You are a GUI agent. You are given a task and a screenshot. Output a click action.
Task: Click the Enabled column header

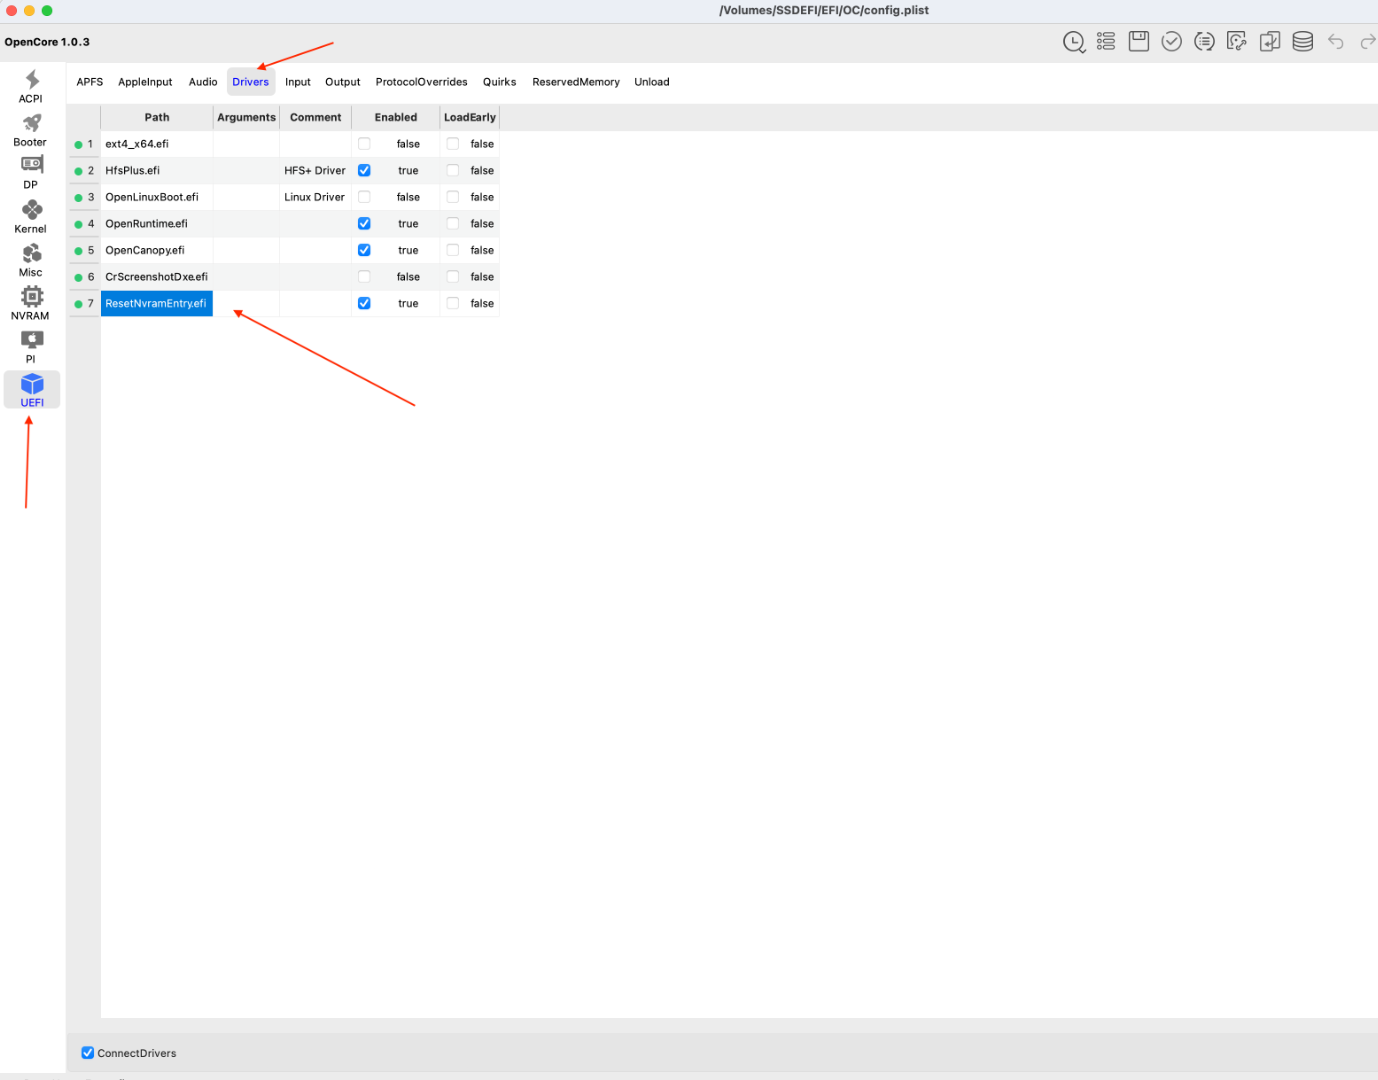(396, 117)
